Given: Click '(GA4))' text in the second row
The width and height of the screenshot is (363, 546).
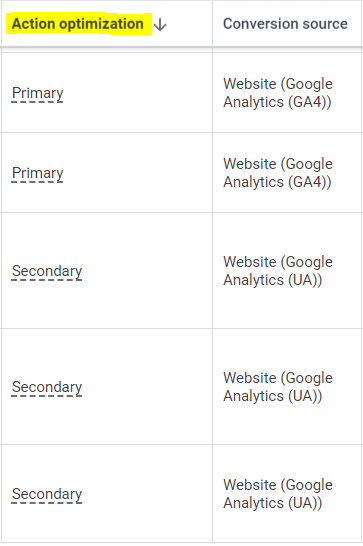Looking at the screenshot, I should coord(309,182).
